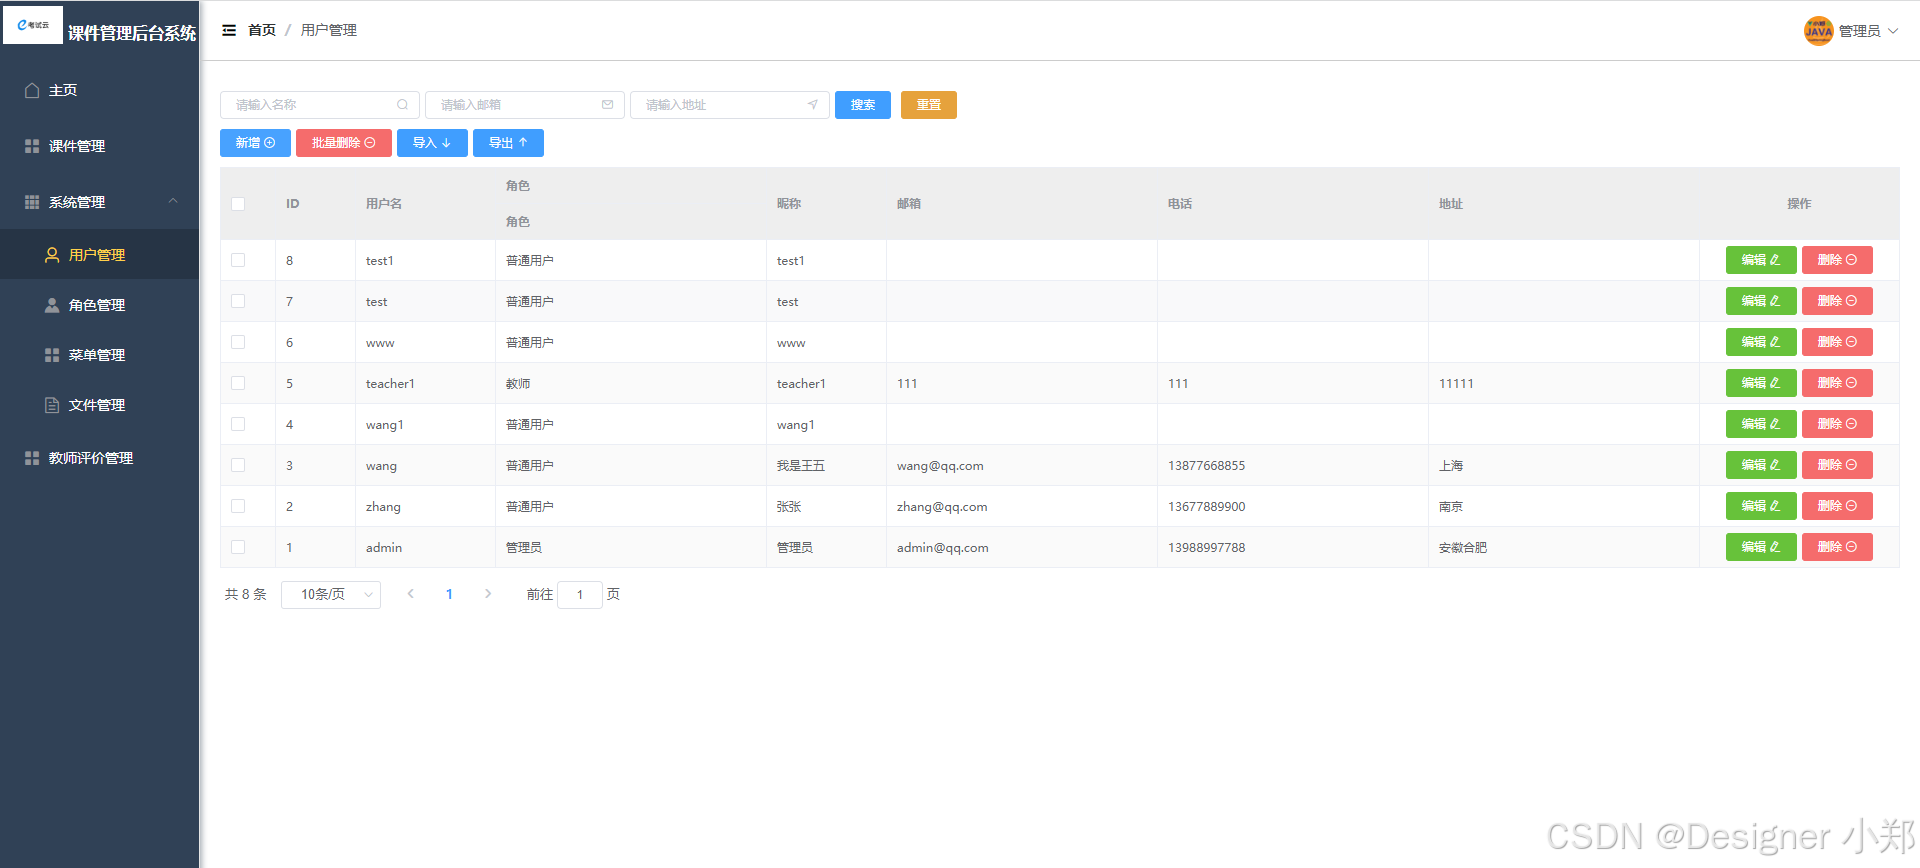Delete the admin user row
This screenshot has width=1920, height=868.
pos(1837,547)
